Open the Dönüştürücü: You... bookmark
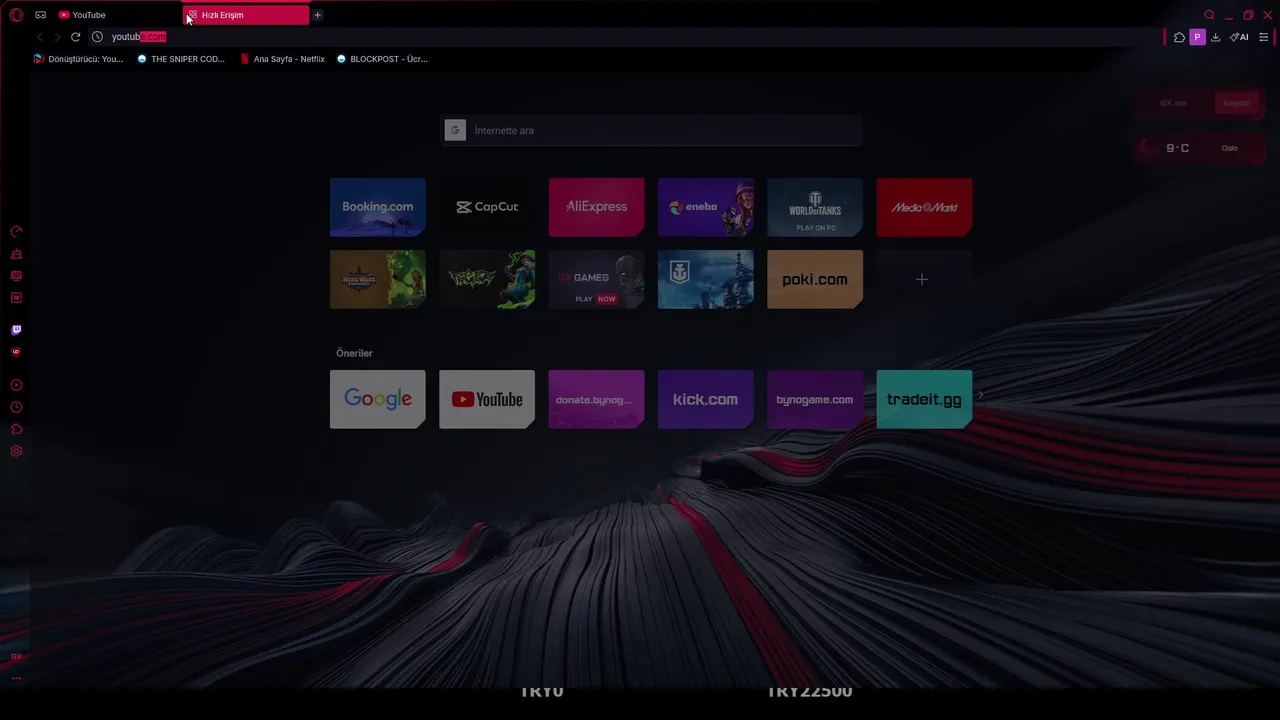 [x=78, y=59]
